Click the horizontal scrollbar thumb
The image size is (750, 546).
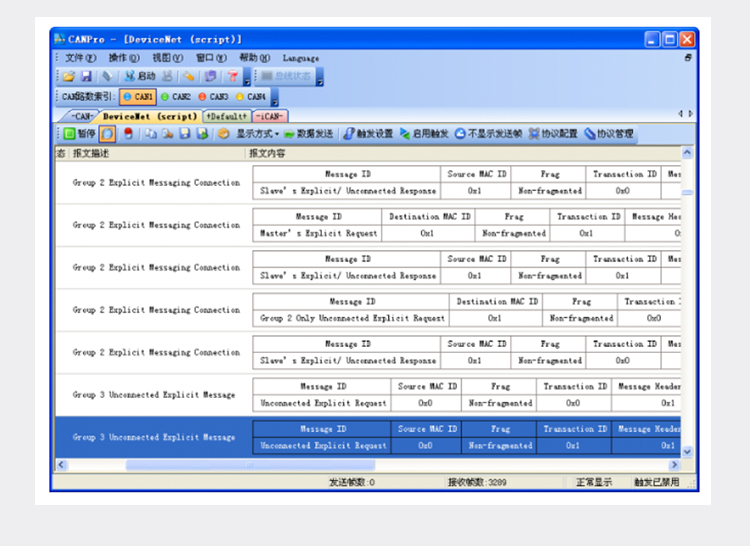tap(250, 464)
